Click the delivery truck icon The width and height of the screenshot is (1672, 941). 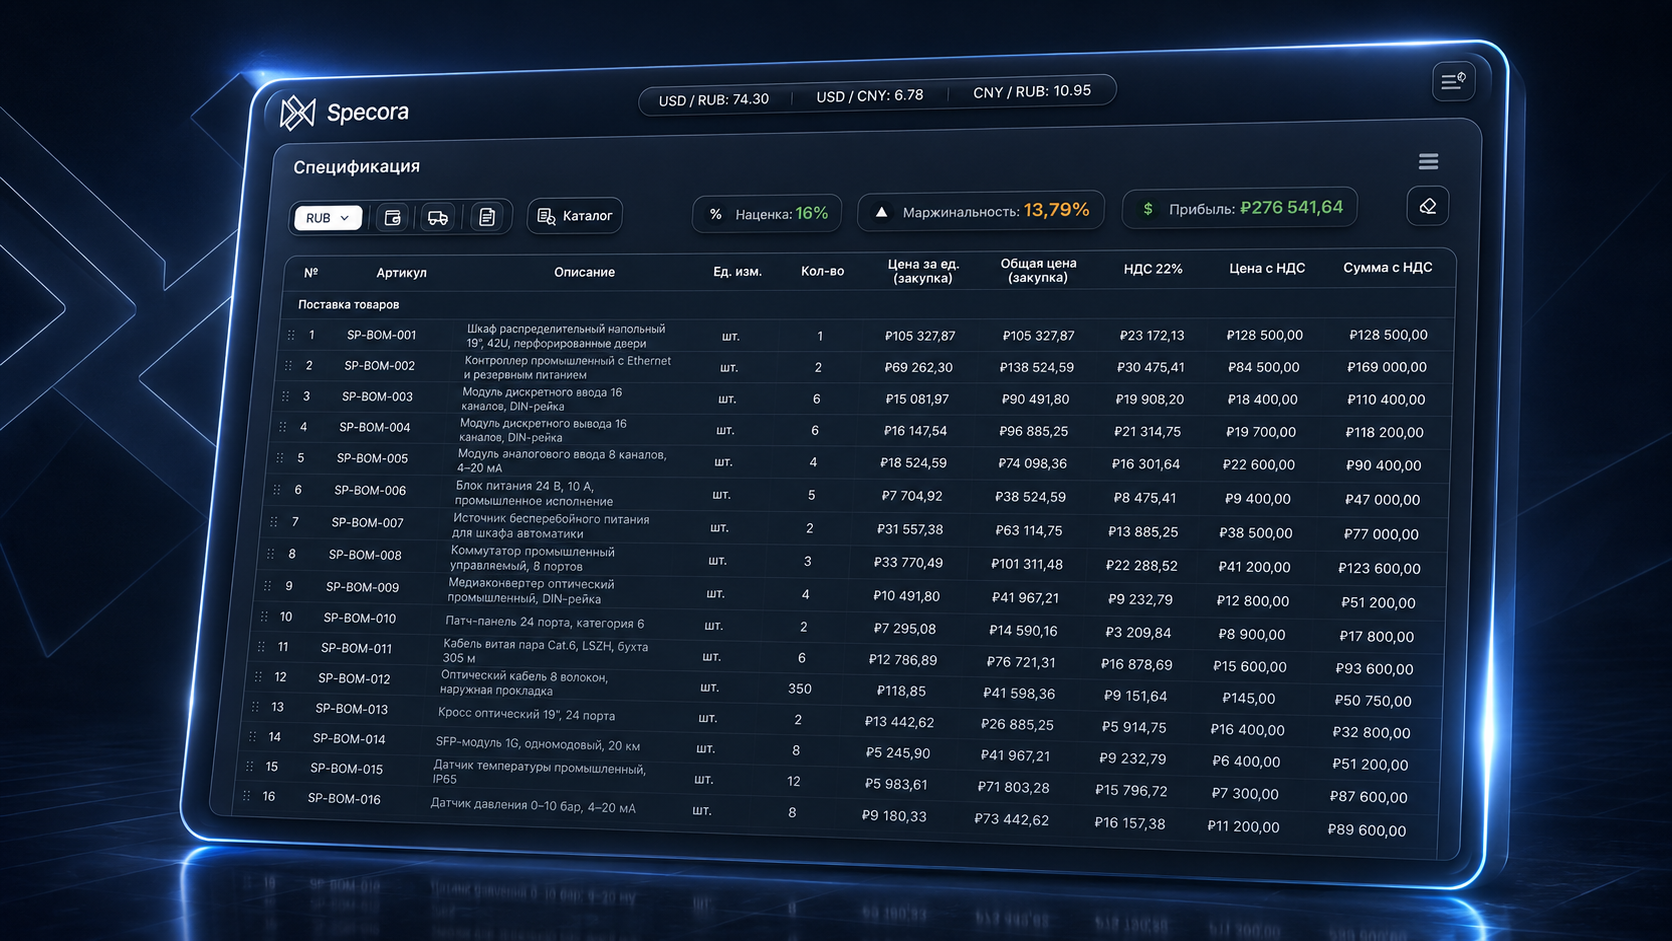click(438, 217)
